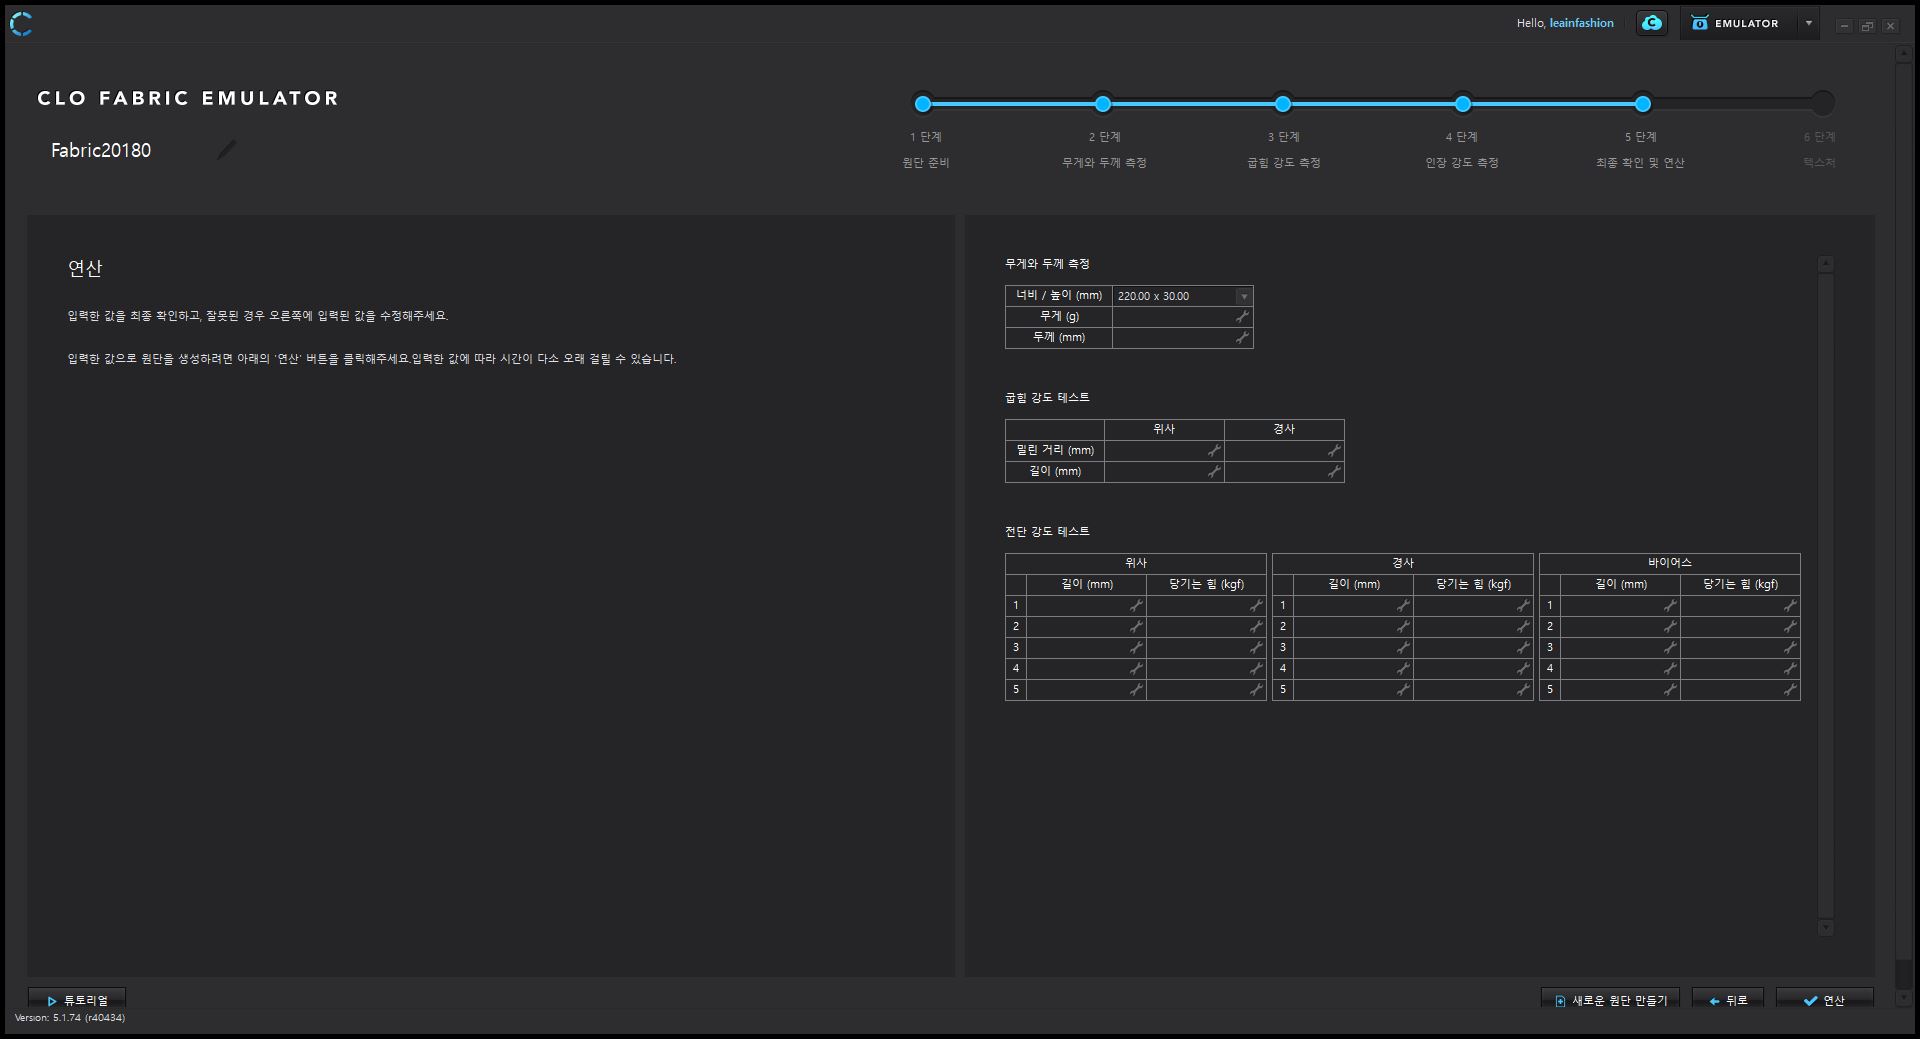Go back with the 뒤로 button
Image resolution: width=1920 pixels, height=1040 pixels.
[1728, 1000]
